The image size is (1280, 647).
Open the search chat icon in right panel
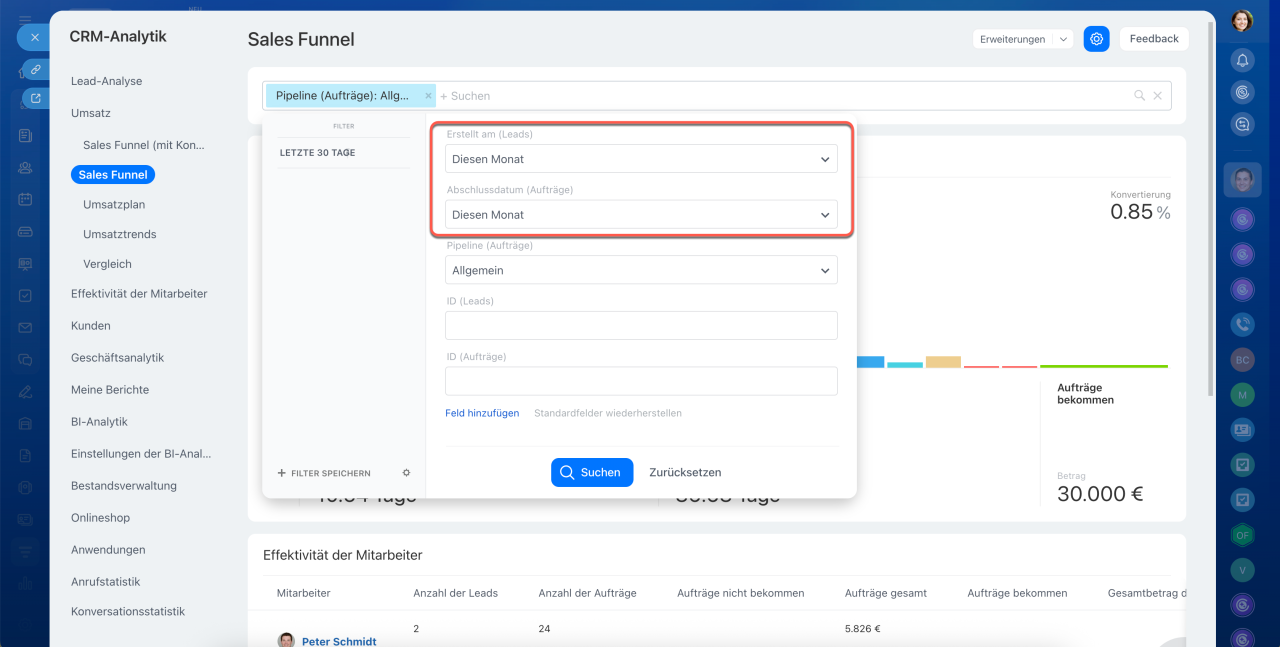coord(1242,124)
